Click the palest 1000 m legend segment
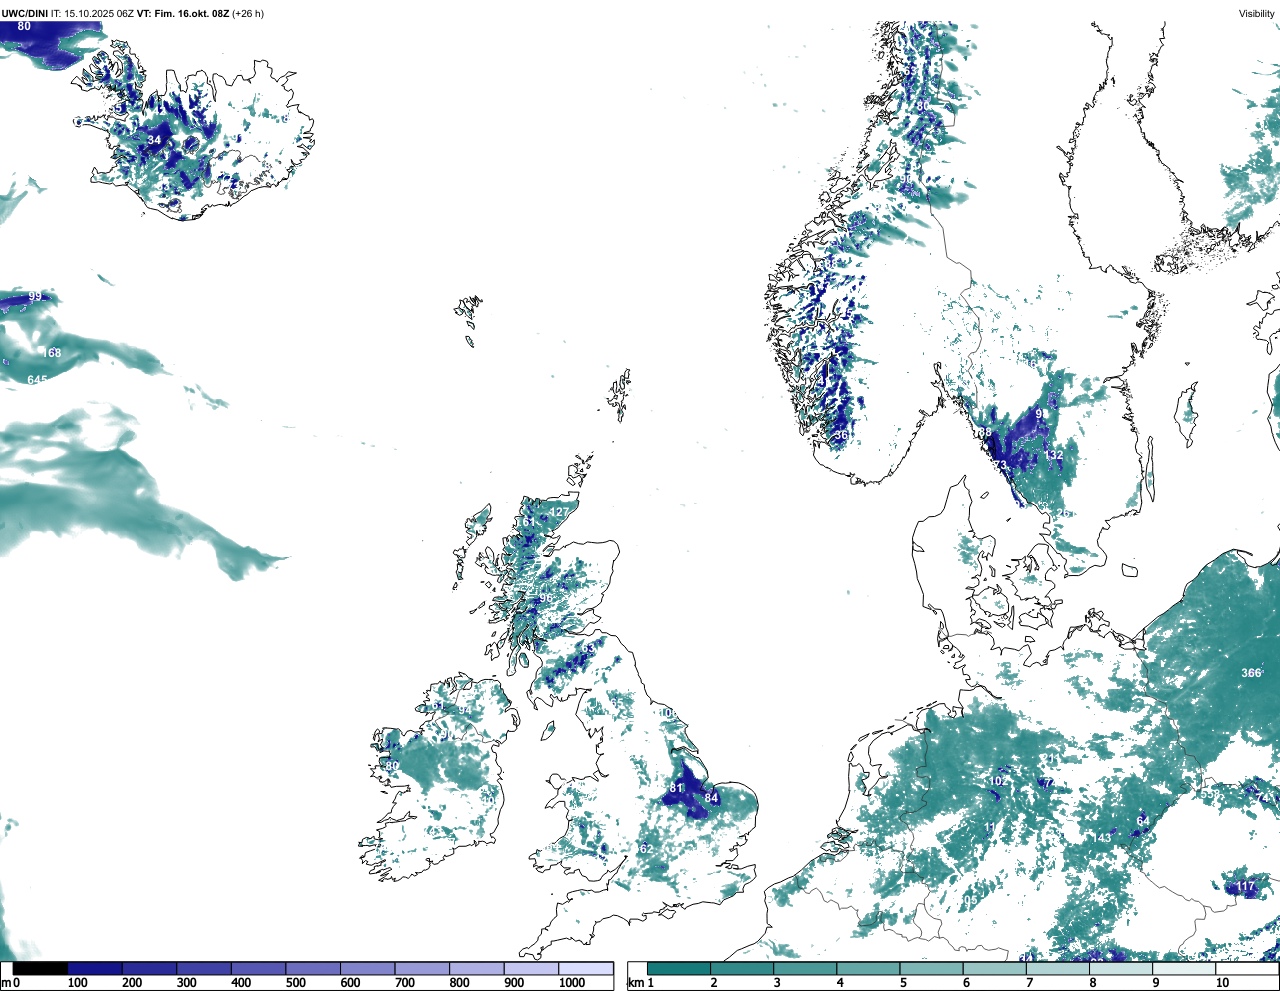 click(x=586, y=968)
